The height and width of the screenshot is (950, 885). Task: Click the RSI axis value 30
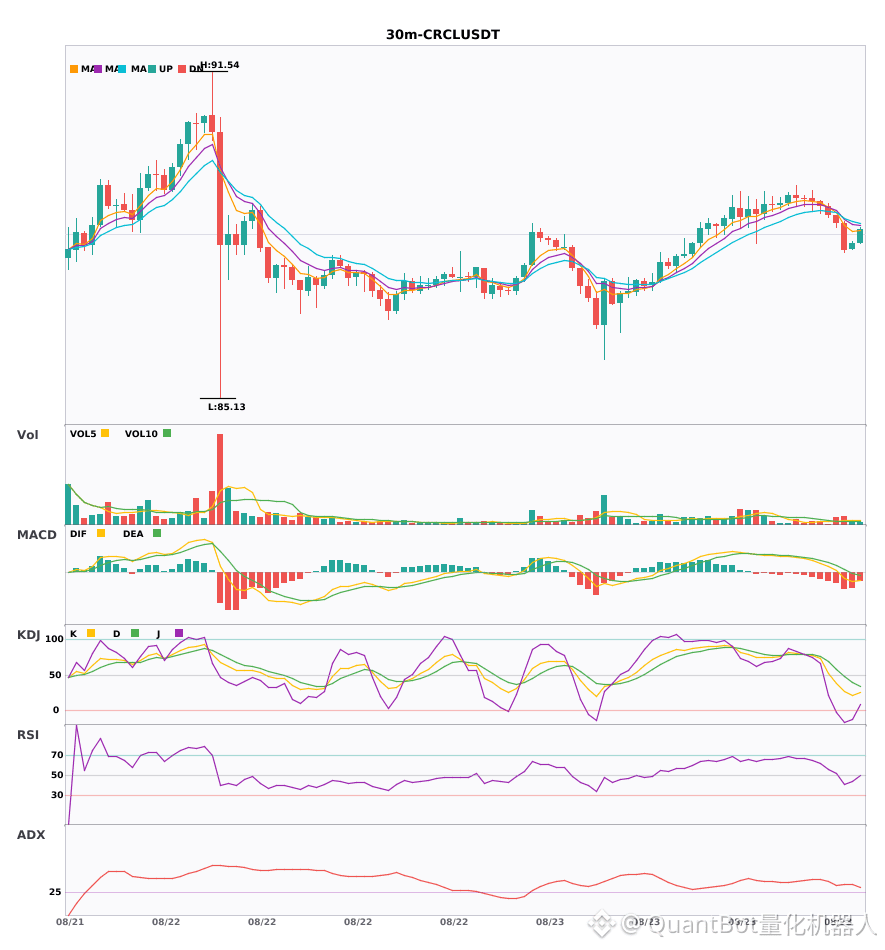click(x=57, y=795)
